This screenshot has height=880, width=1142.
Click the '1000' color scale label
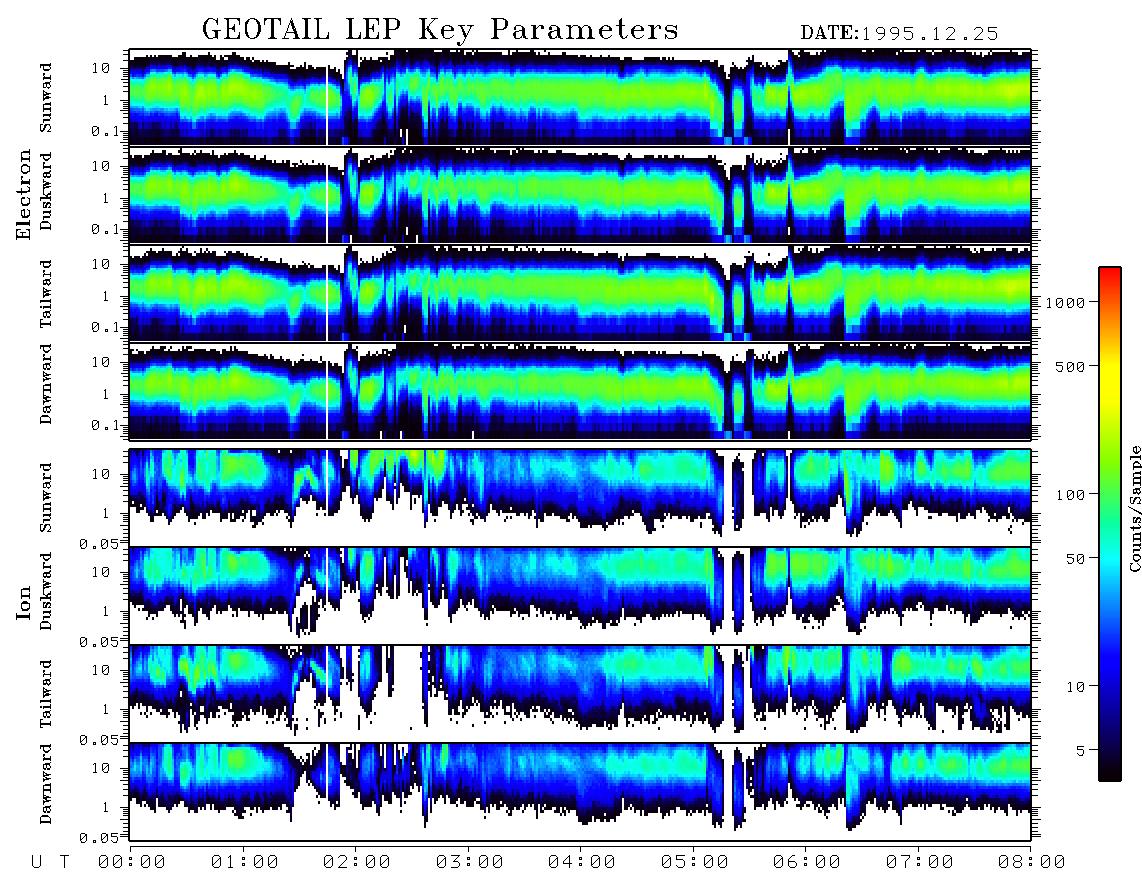point(1065,303)
